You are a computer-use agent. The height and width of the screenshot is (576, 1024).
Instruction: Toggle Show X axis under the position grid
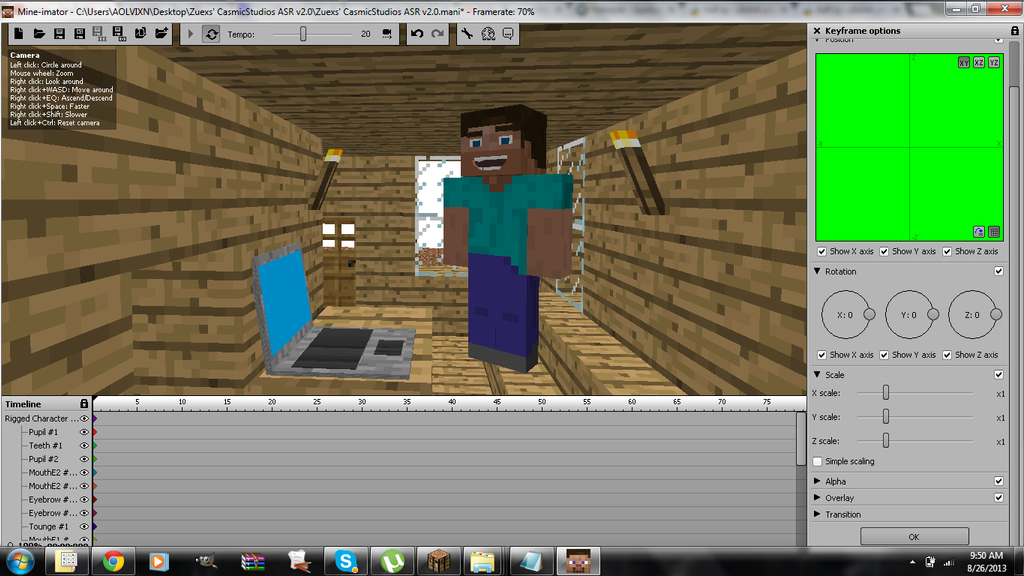point(822,251)
